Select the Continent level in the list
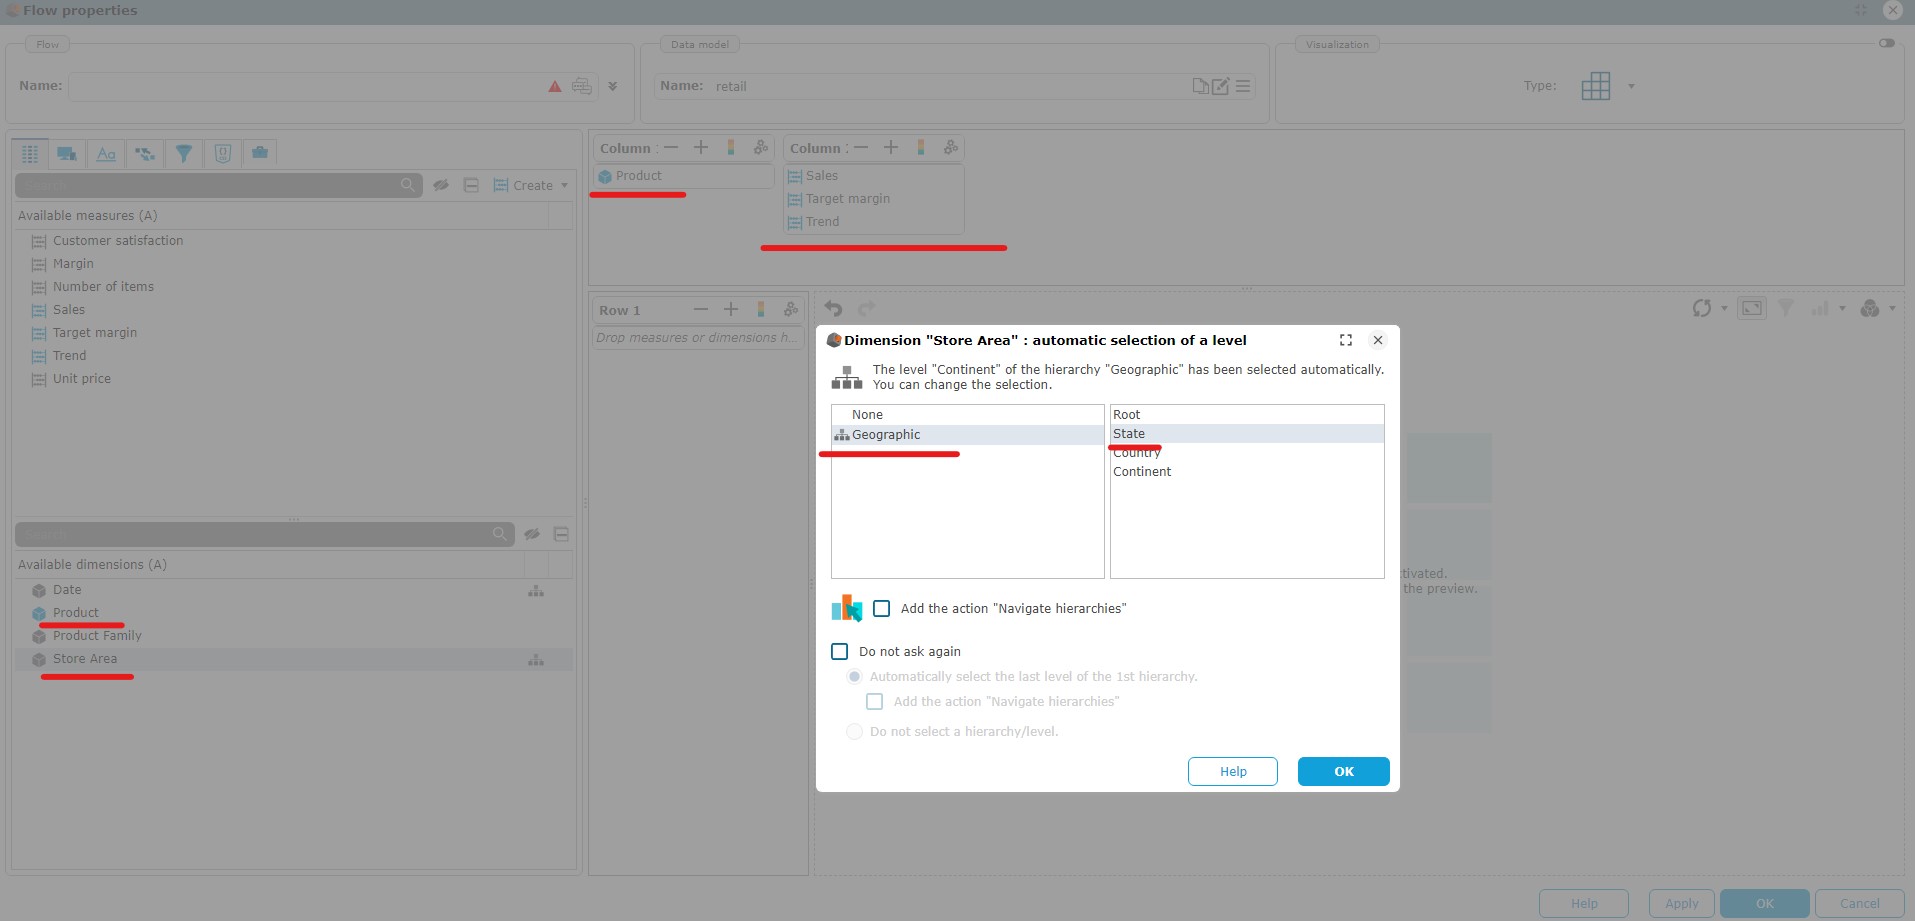The image size is (1915, 921). pos(1142,472)
